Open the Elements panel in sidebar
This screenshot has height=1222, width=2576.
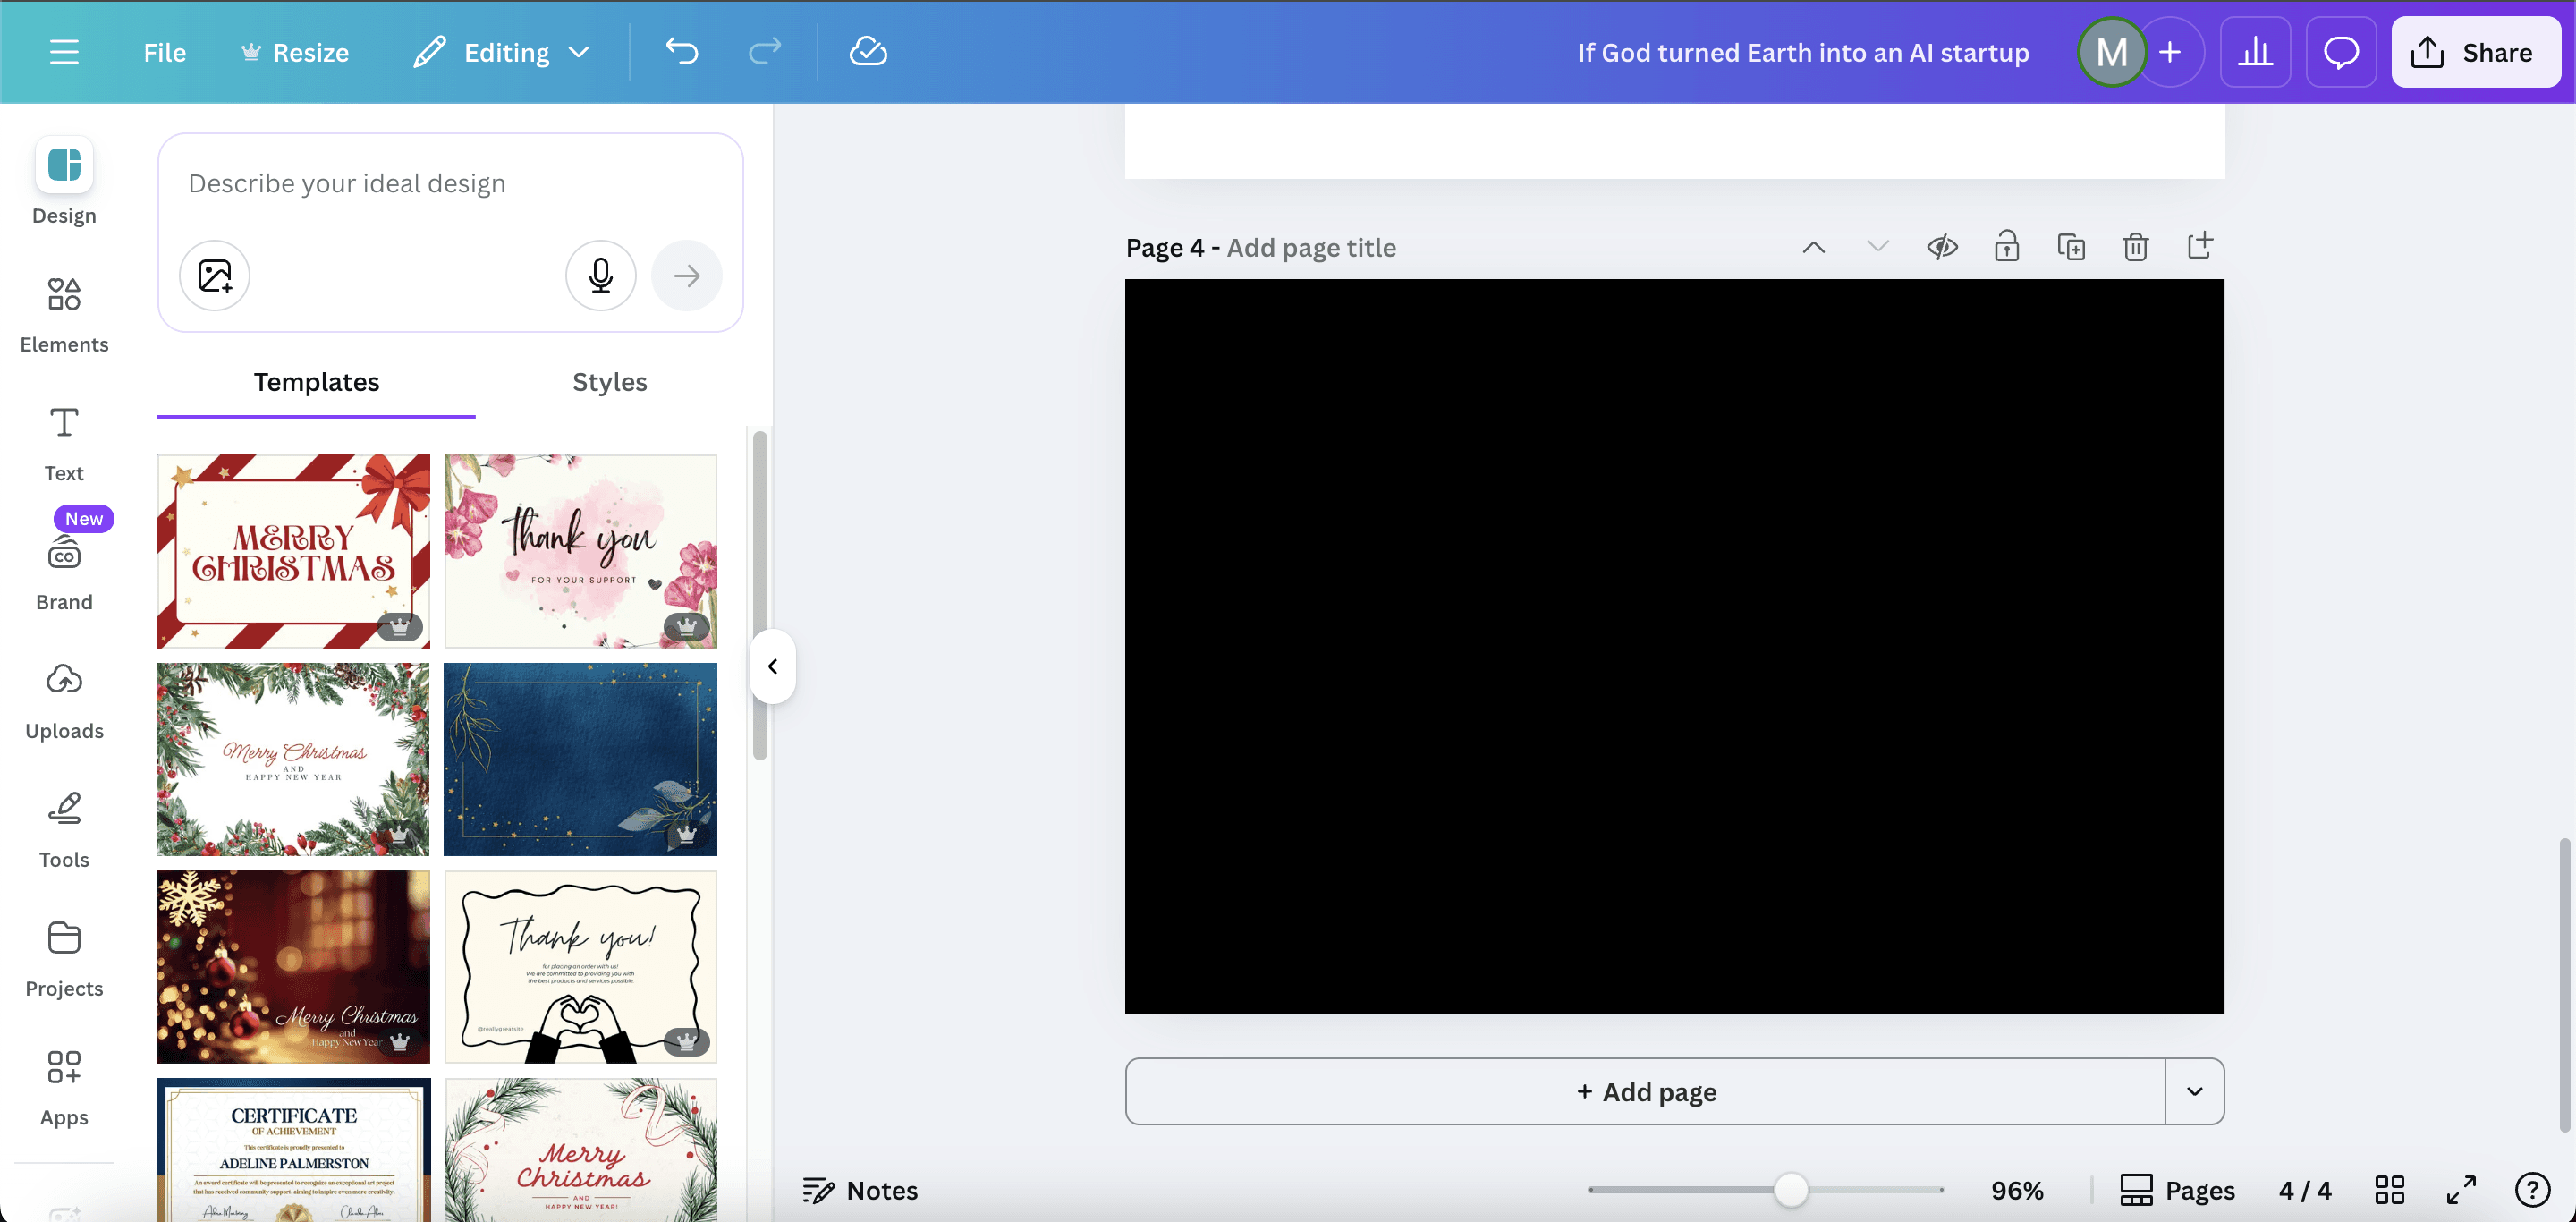click(x=64, y=314)
